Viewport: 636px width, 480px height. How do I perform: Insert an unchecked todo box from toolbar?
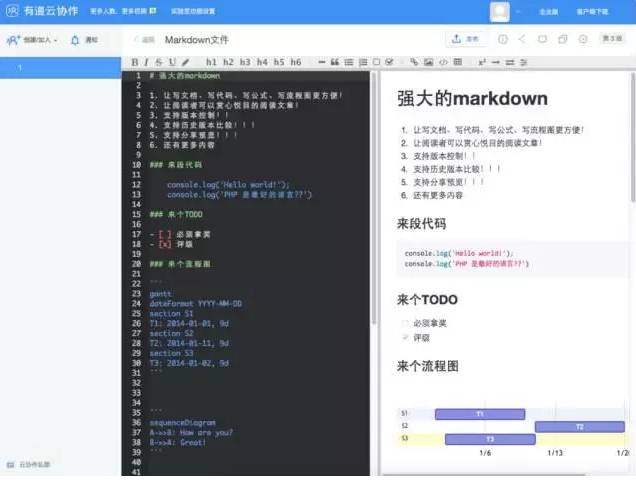pos(376,62)
